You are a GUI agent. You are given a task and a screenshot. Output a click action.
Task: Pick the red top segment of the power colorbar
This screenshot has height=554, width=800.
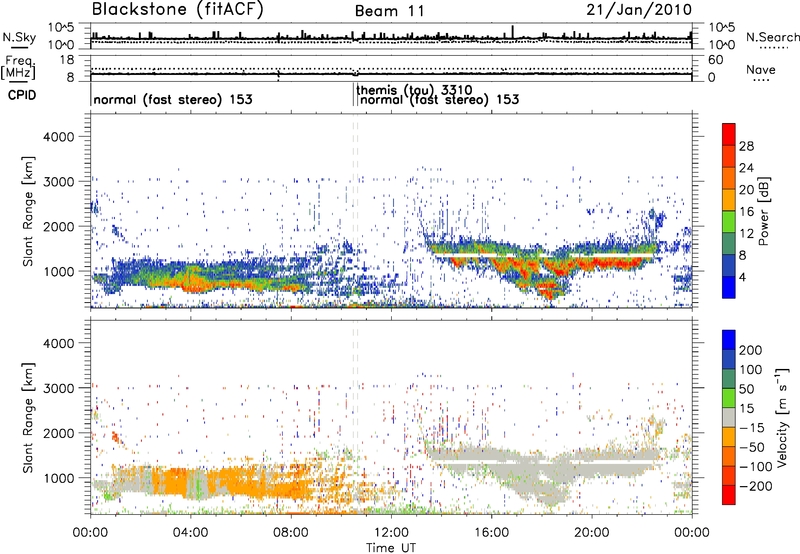click(729, 134)
